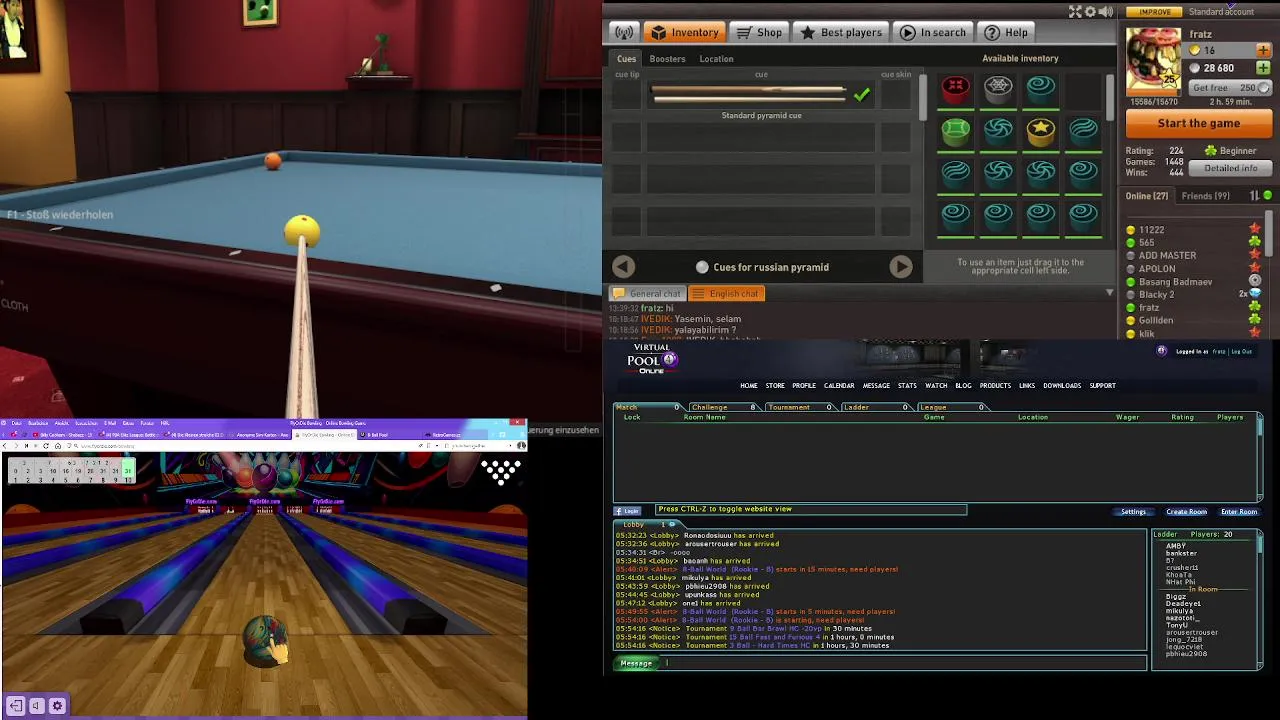Reload the page in the bowling browser
Viewport: 1280px width, 720px height.
coord(44,446)
